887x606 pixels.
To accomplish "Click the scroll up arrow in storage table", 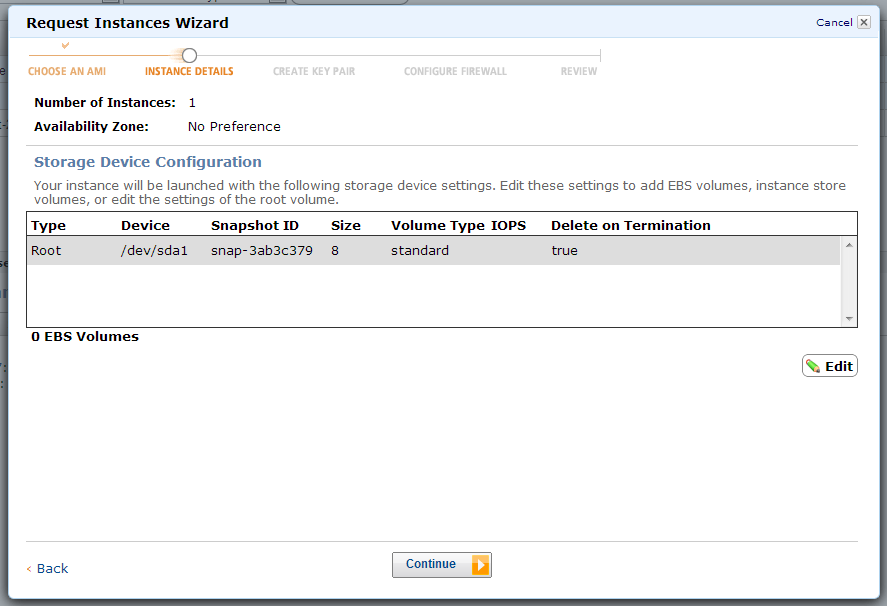I will (x=849, y=244).
